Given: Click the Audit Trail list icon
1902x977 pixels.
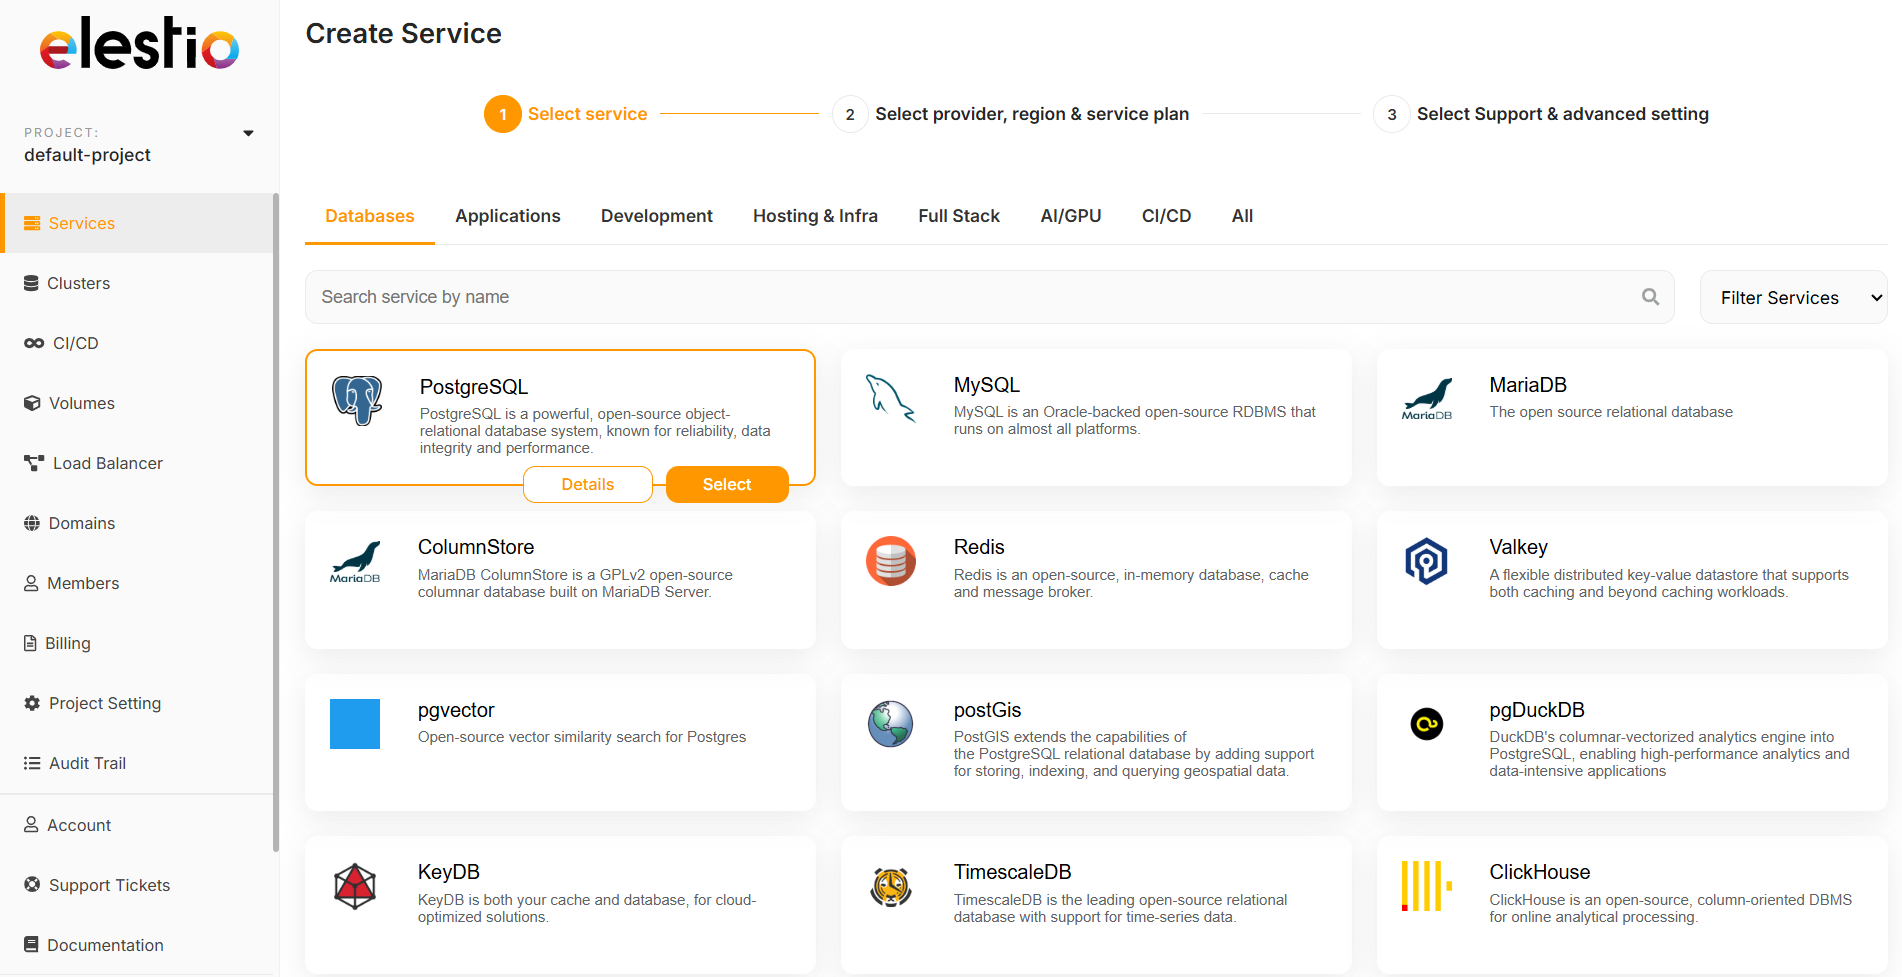Looking at the screenshot, I should pos(32,763).
